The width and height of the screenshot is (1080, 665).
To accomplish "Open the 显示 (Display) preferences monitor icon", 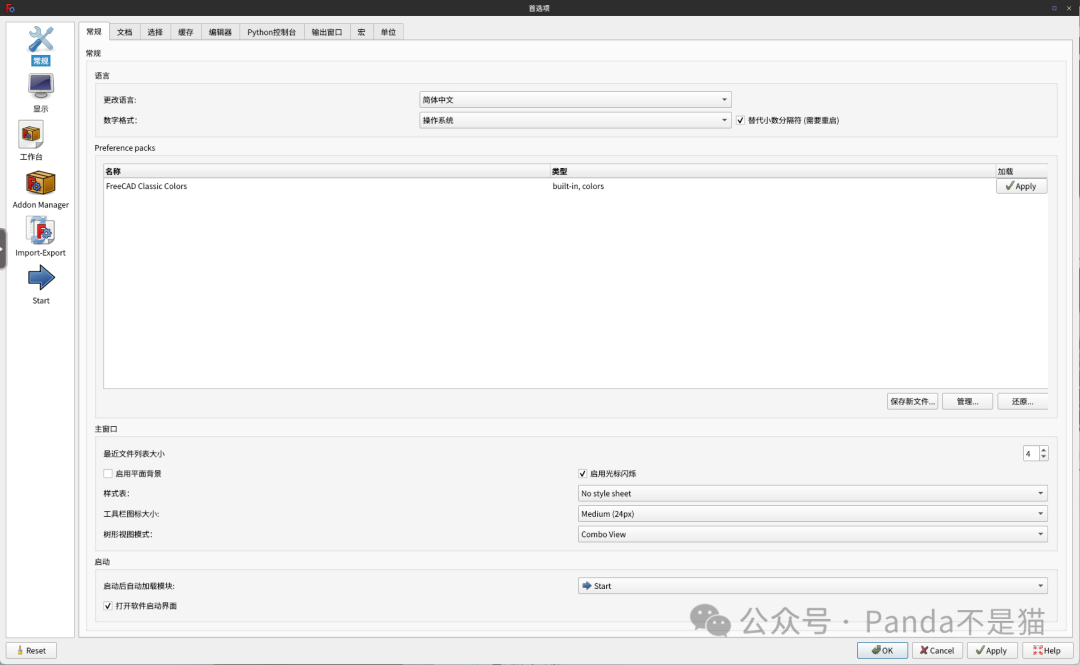I will (x=41, y=86).
